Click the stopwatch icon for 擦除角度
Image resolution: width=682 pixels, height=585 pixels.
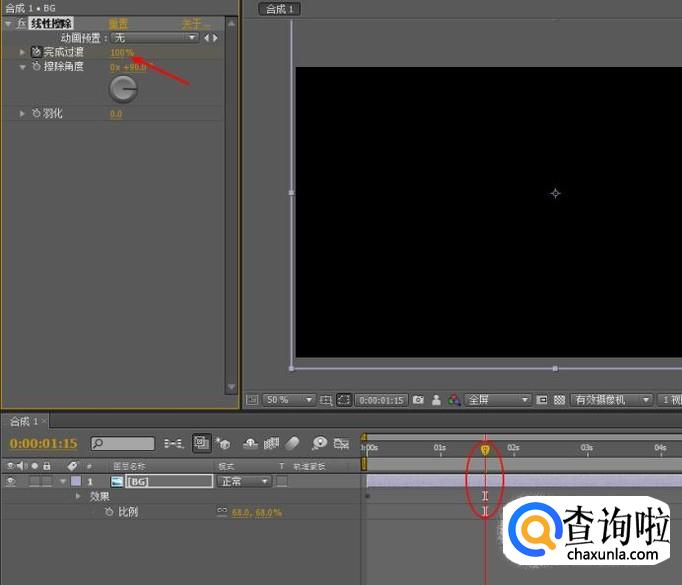point(37,67)
